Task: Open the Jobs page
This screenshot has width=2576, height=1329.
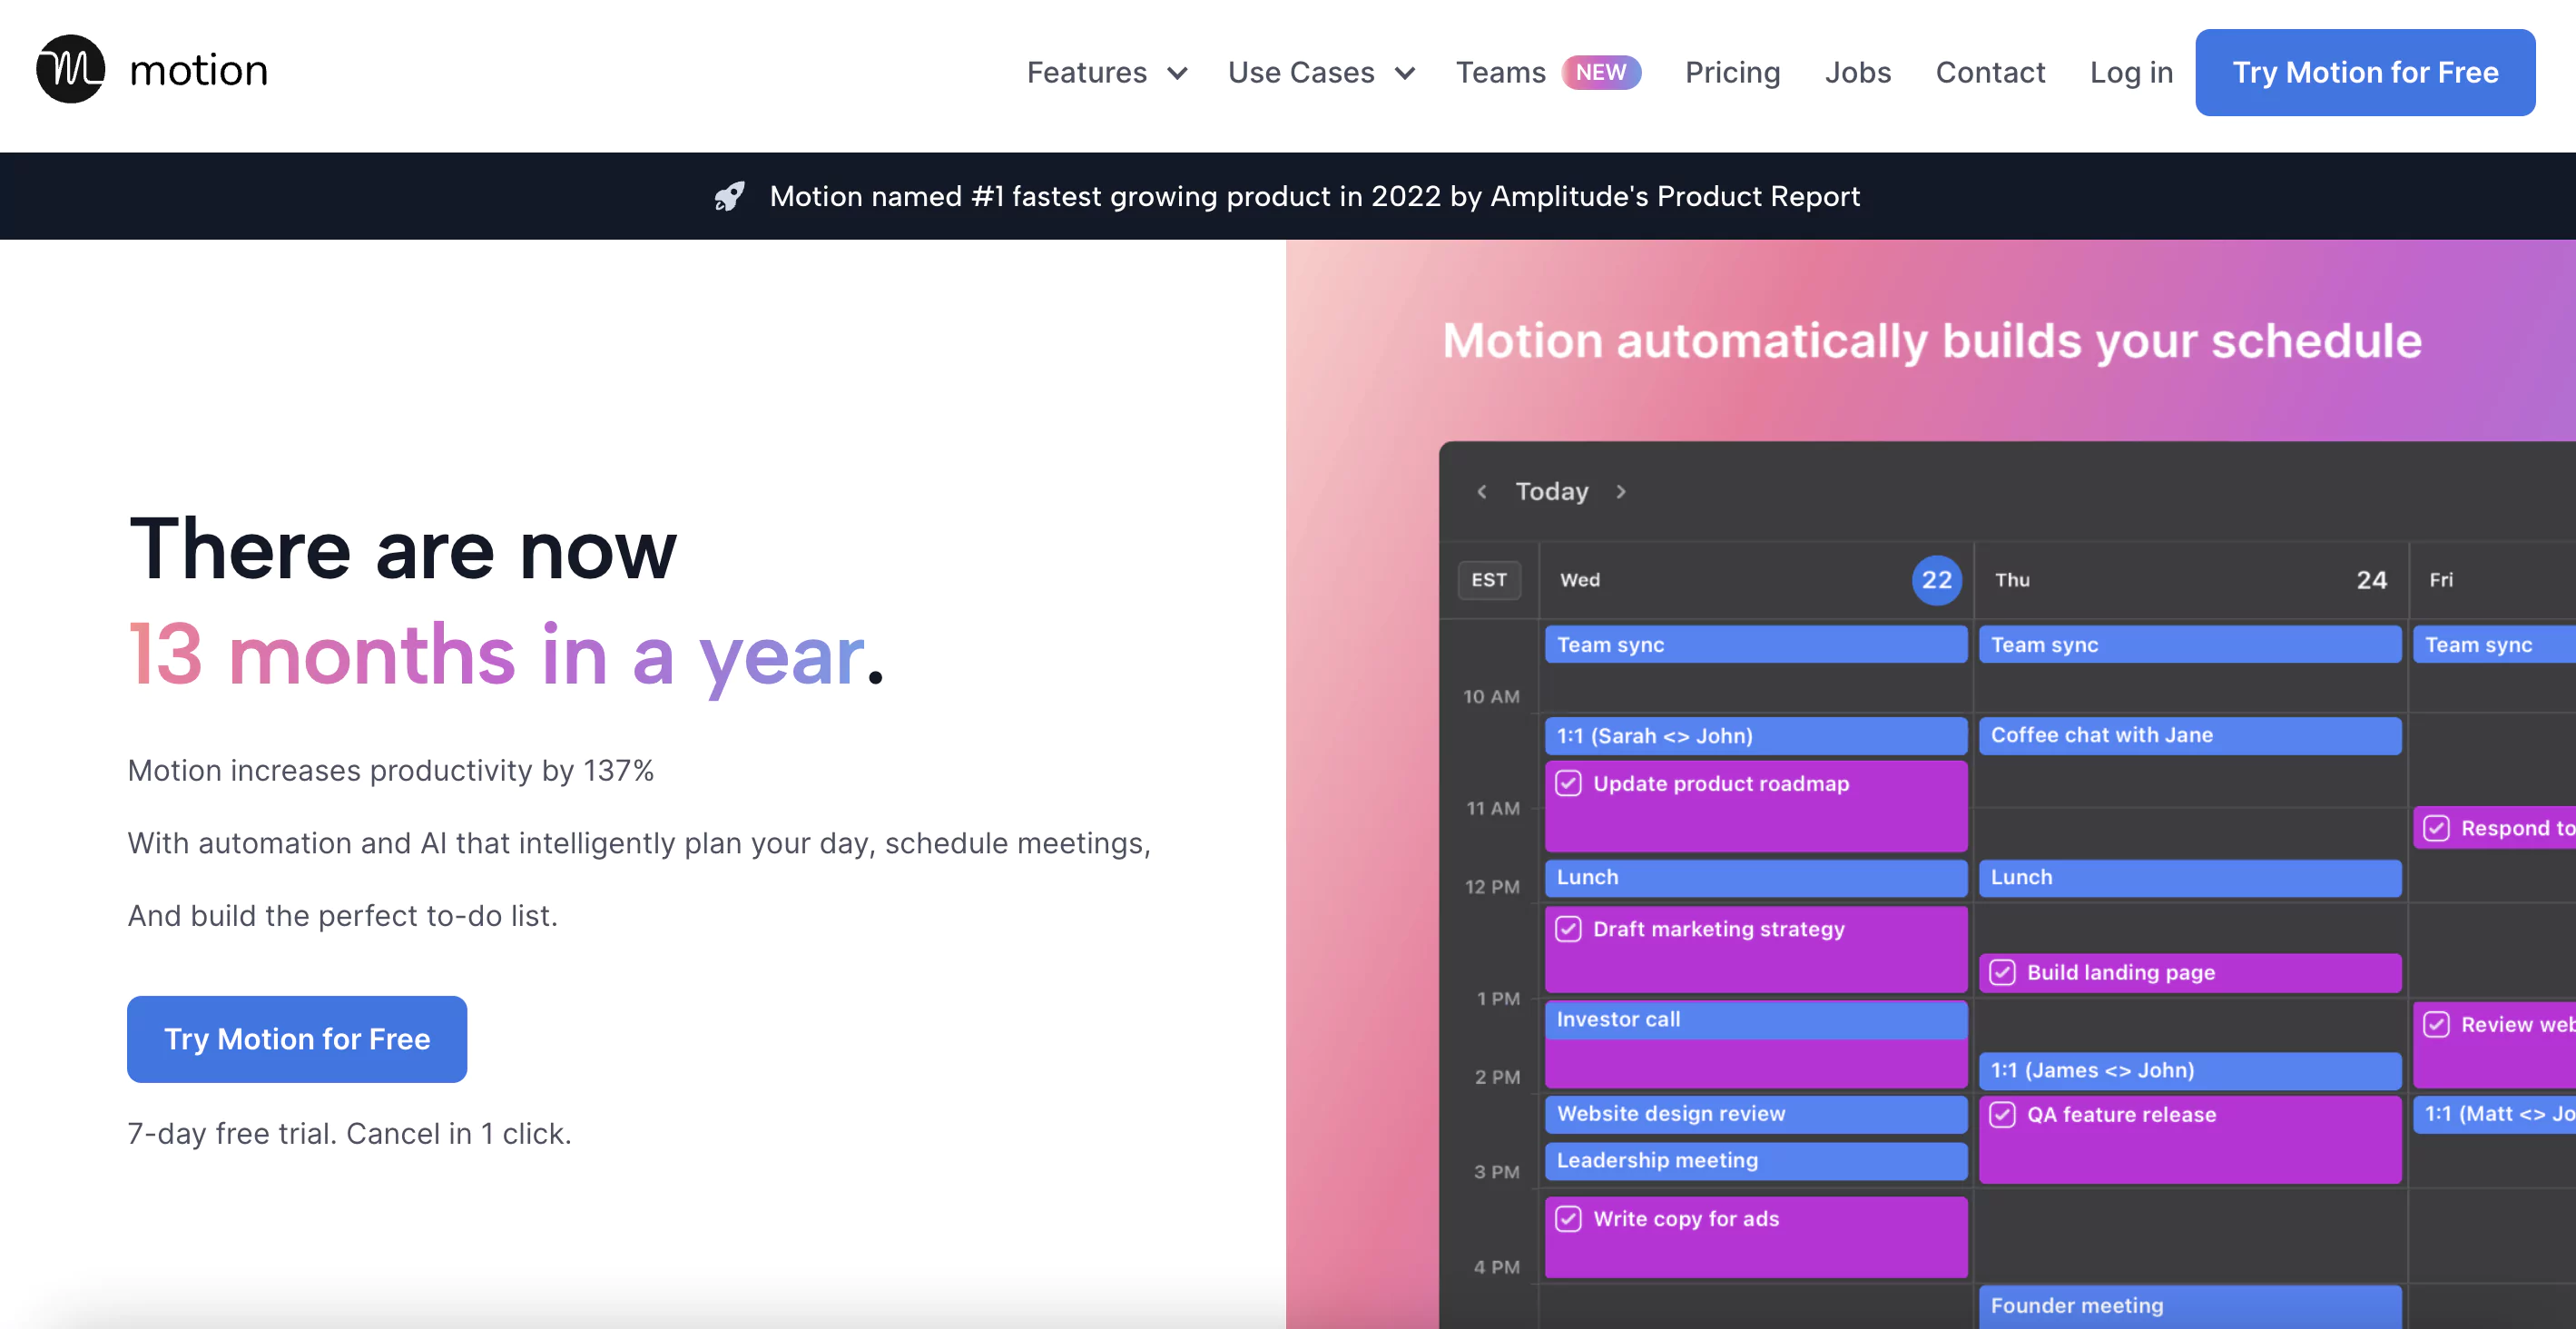Action: [x=1858, y=72]
